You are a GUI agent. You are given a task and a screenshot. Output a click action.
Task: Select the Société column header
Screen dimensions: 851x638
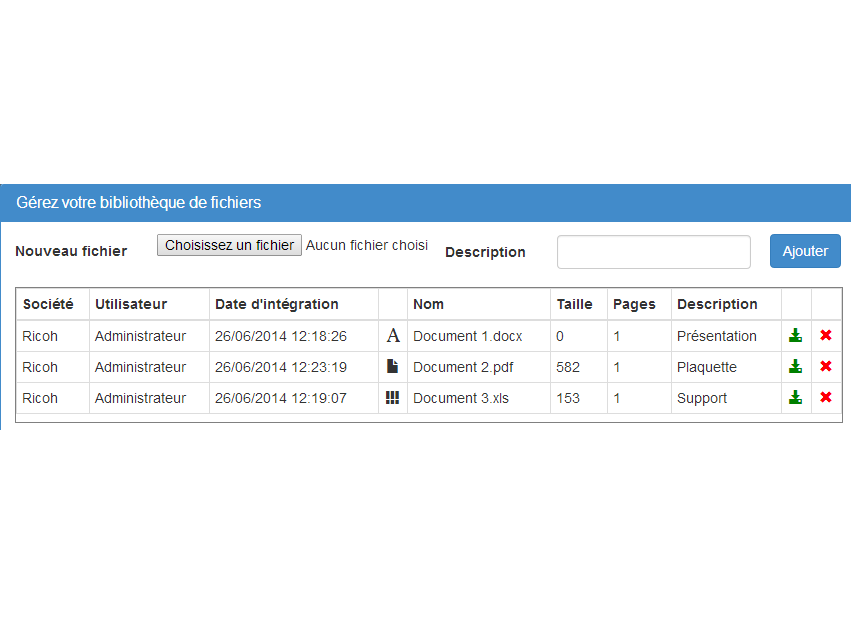pos(48,304)
